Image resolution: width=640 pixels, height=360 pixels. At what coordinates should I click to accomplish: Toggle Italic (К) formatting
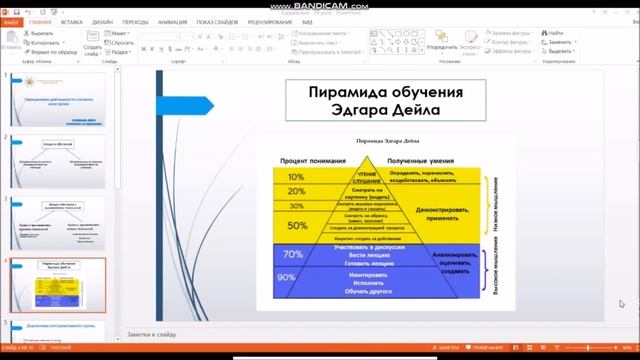tap(152, 49)
